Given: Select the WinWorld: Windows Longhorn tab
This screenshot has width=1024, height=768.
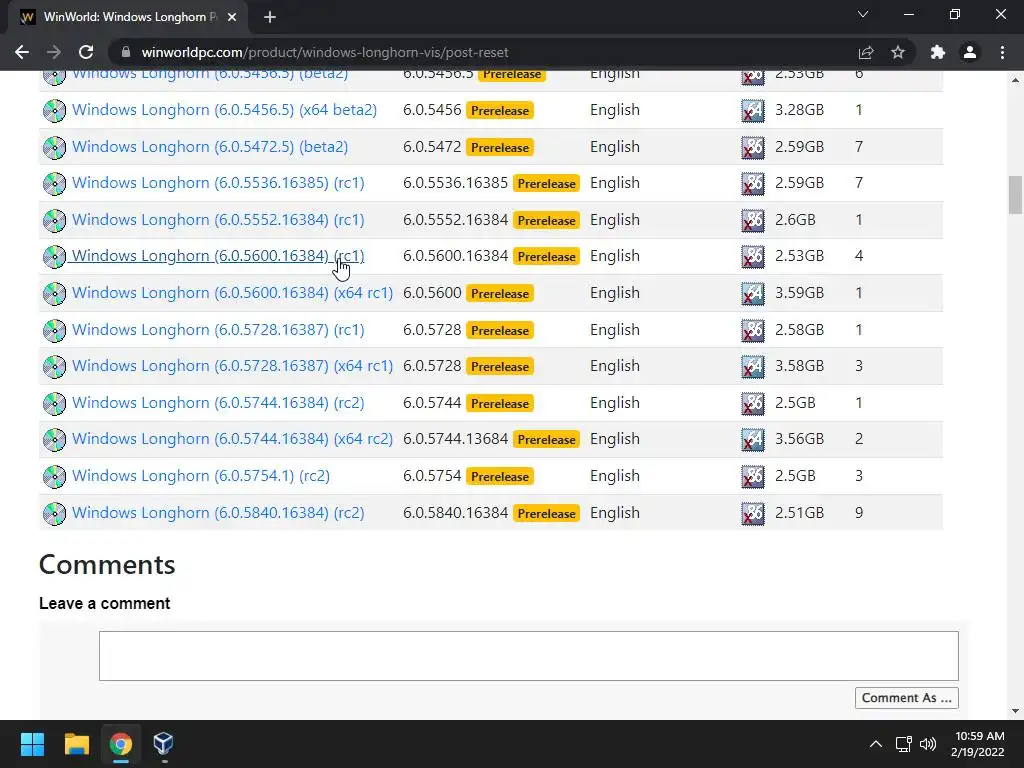Looking at the screenshot, I should pyautogui.click(x=129, y=18).
